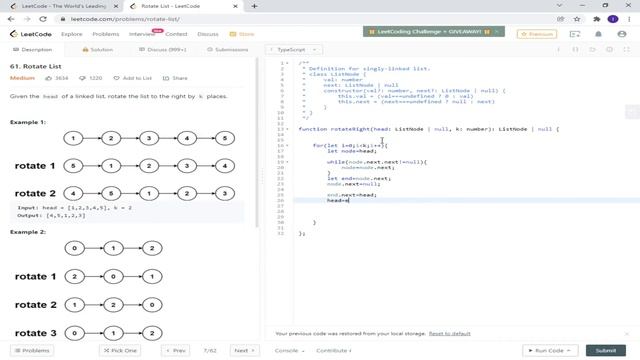Click the side feedback tab on right edge
The image size is (640, 360).
coord(633,111)
